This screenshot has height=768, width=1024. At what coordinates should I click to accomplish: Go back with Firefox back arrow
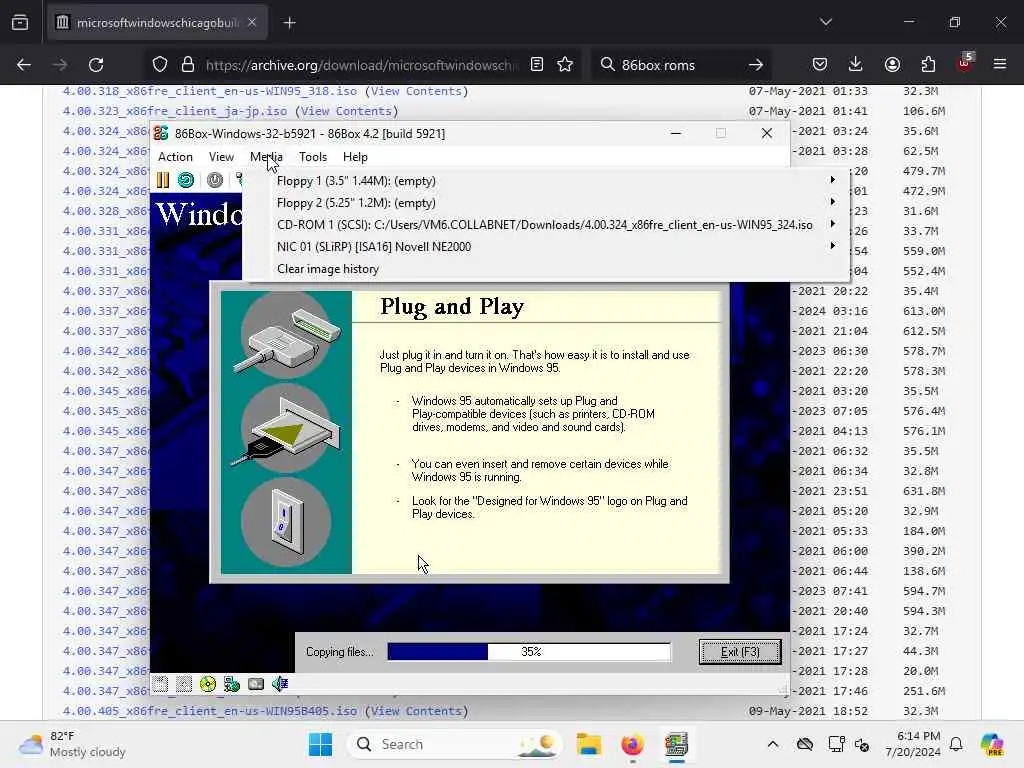tap(24, 65)
